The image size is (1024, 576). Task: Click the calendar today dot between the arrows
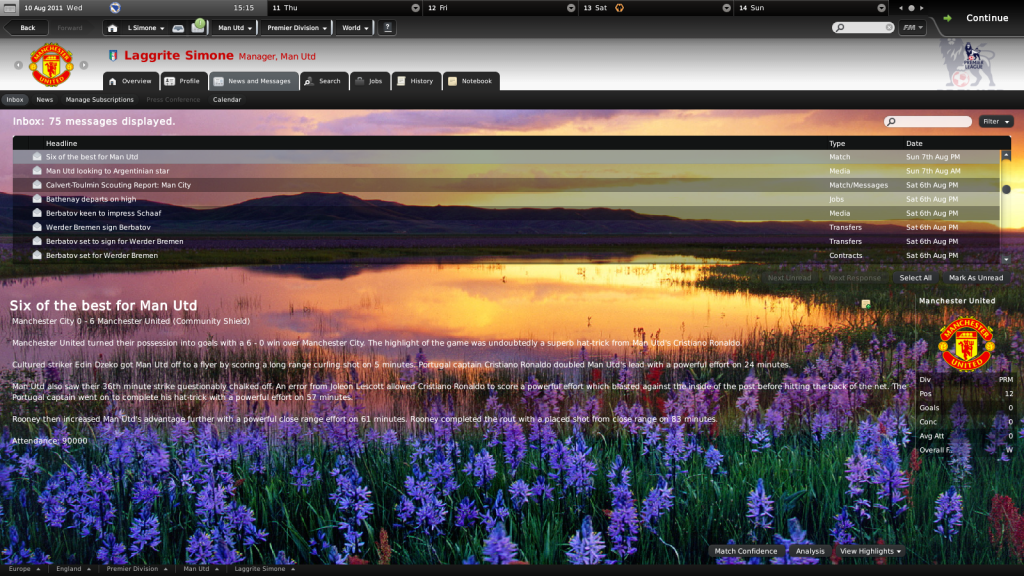pos(911,8)
